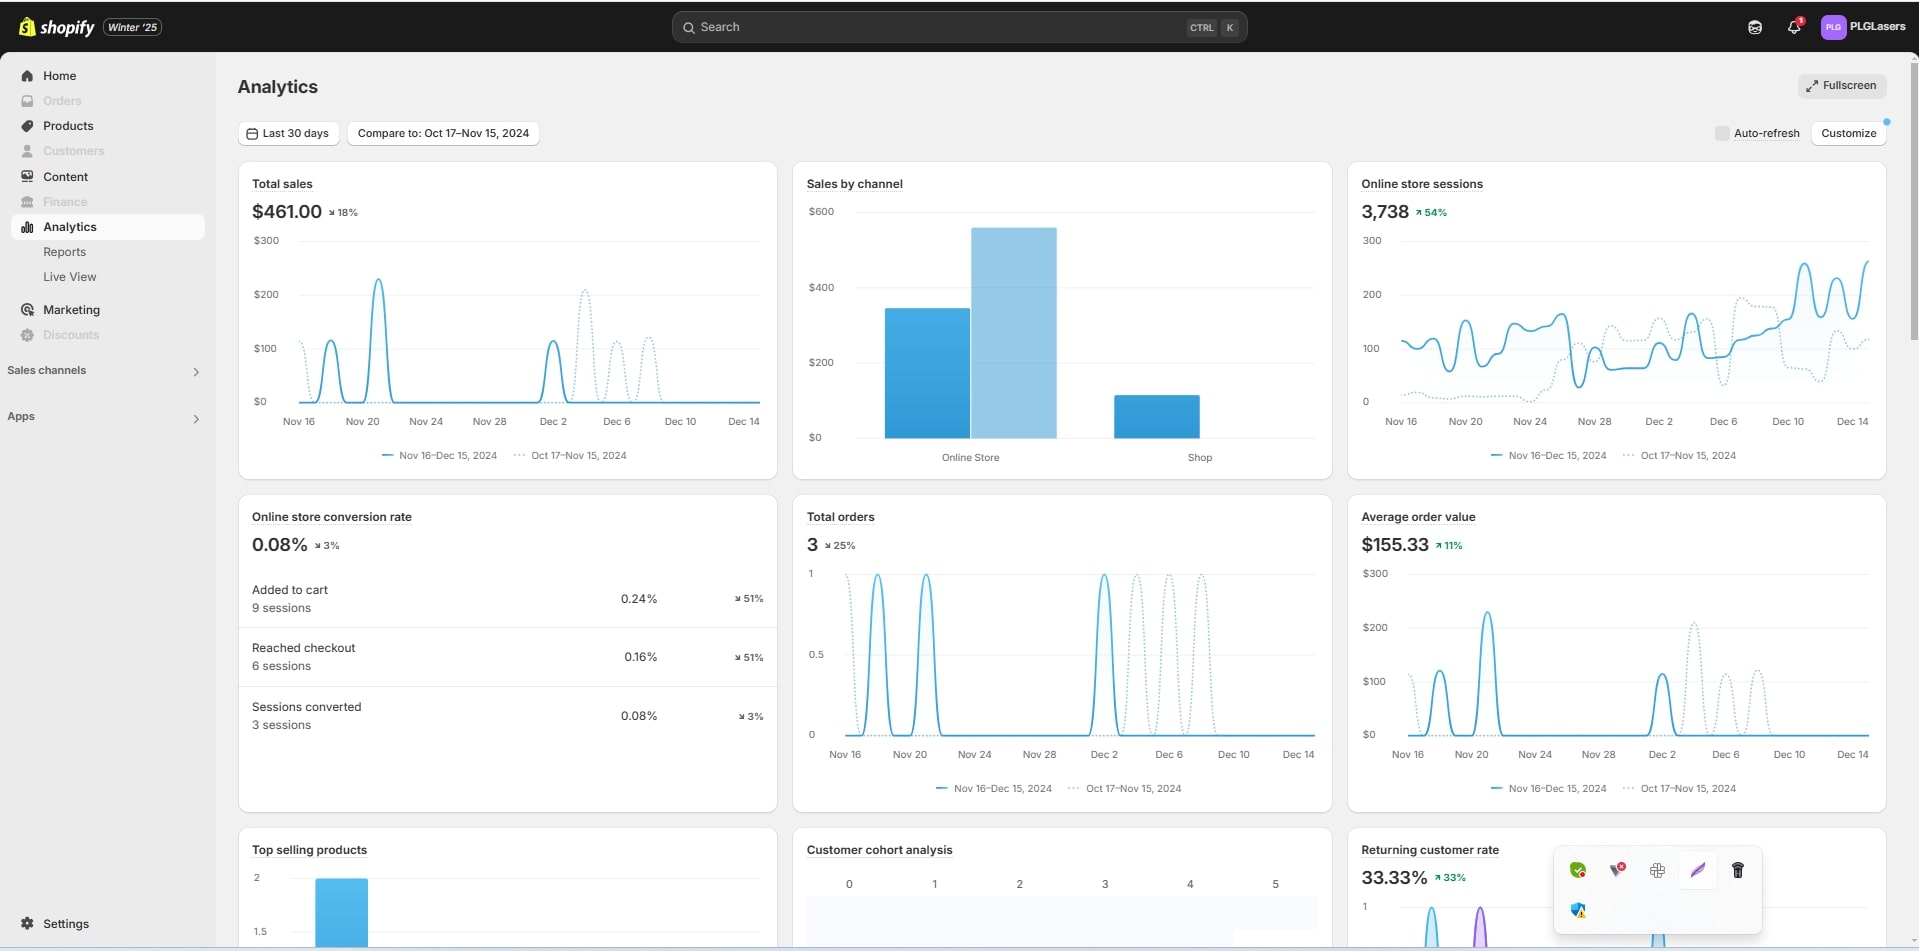The width and height of the screenshot is (1919, 951).
Task: Expand the Sales channels section
Action: click(x=196, y=371)
